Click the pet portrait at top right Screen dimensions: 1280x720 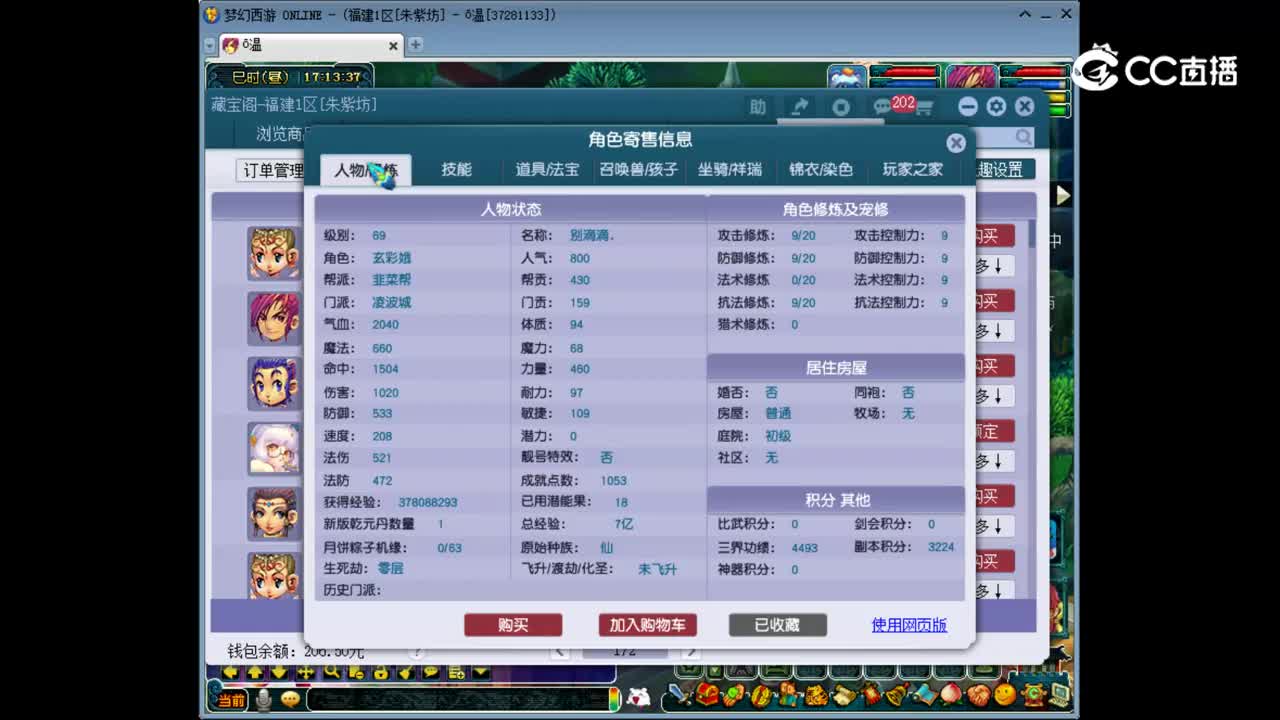pyautogui.click(x=846, y=77)
